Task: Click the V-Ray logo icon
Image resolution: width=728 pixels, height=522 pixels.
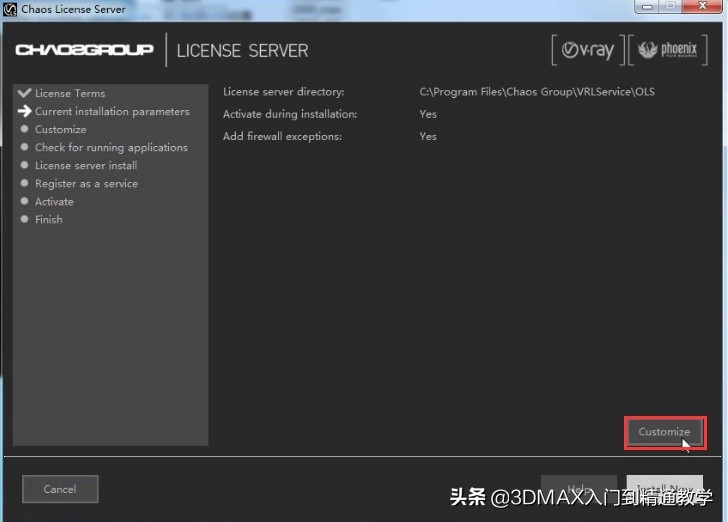Action: 588,50
